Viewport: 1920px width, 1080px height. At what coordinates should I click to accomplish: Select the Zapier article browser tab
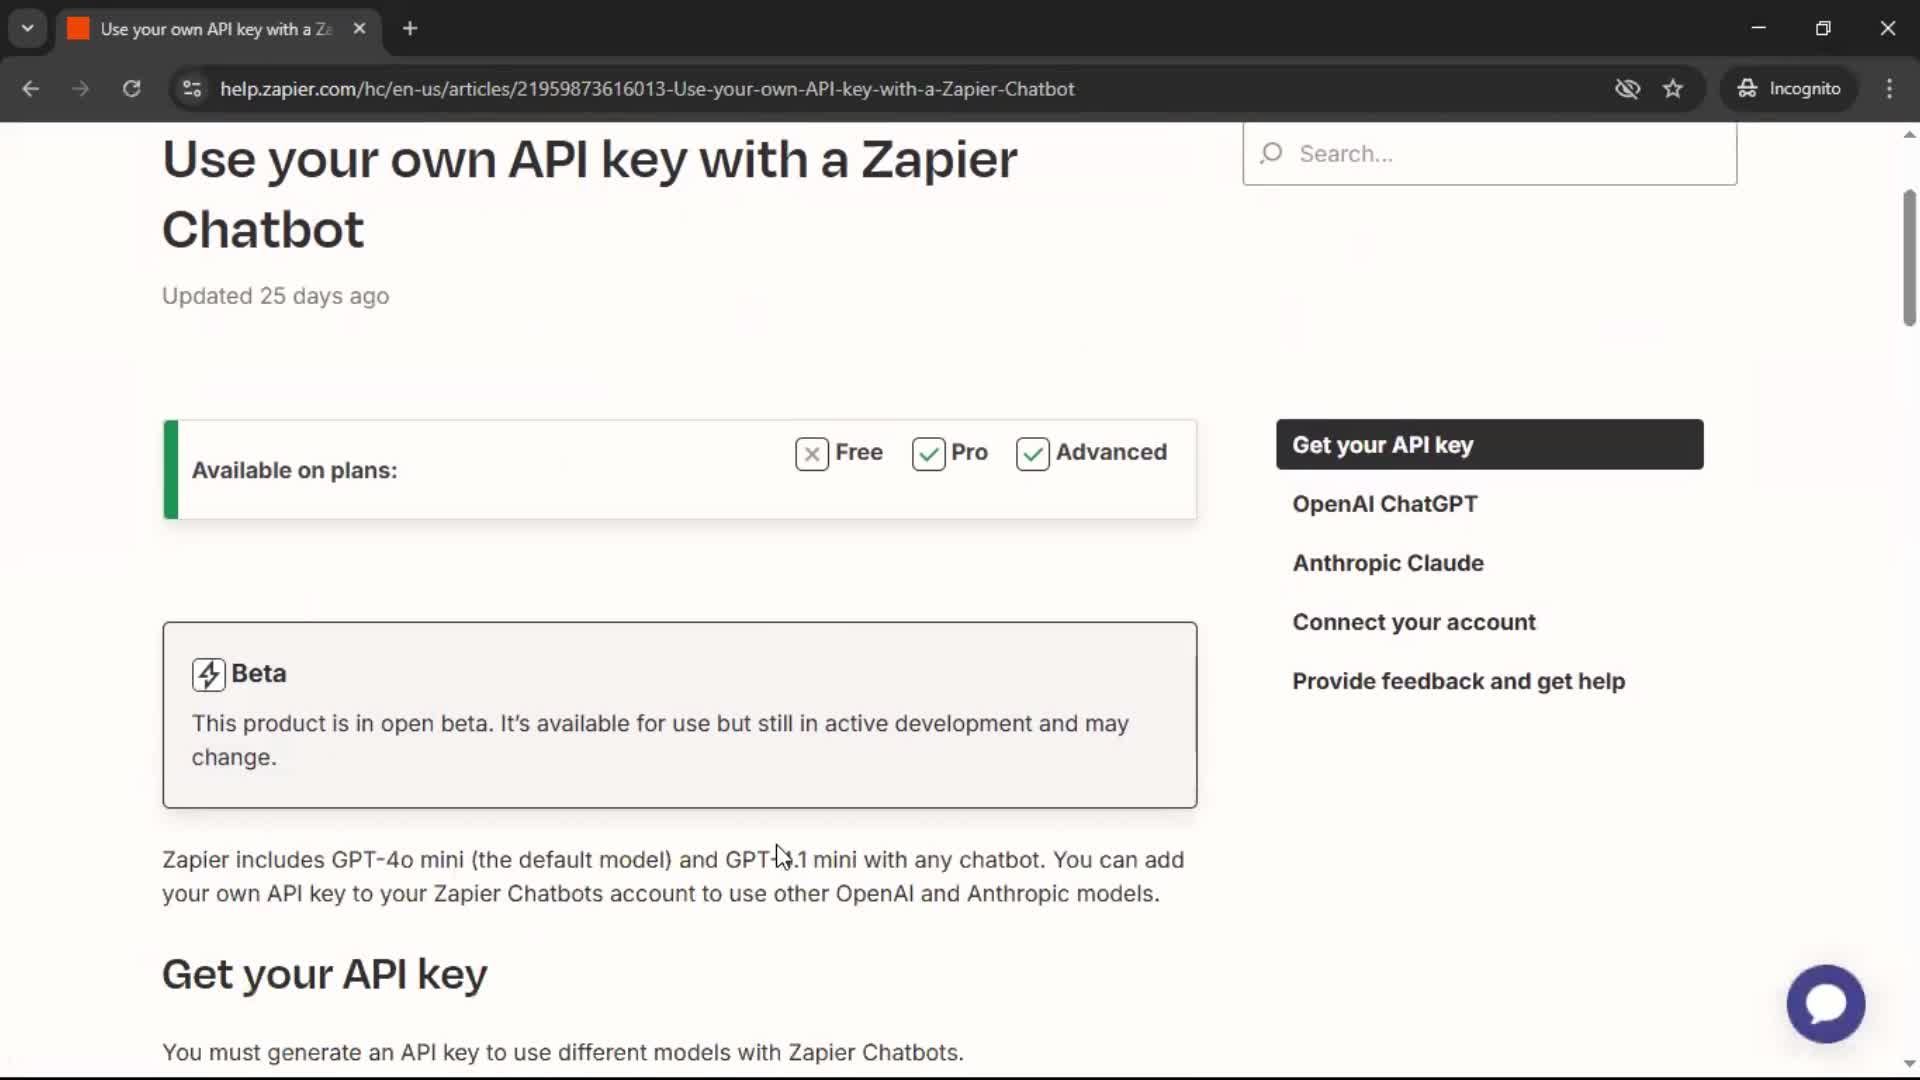(217, 29)
